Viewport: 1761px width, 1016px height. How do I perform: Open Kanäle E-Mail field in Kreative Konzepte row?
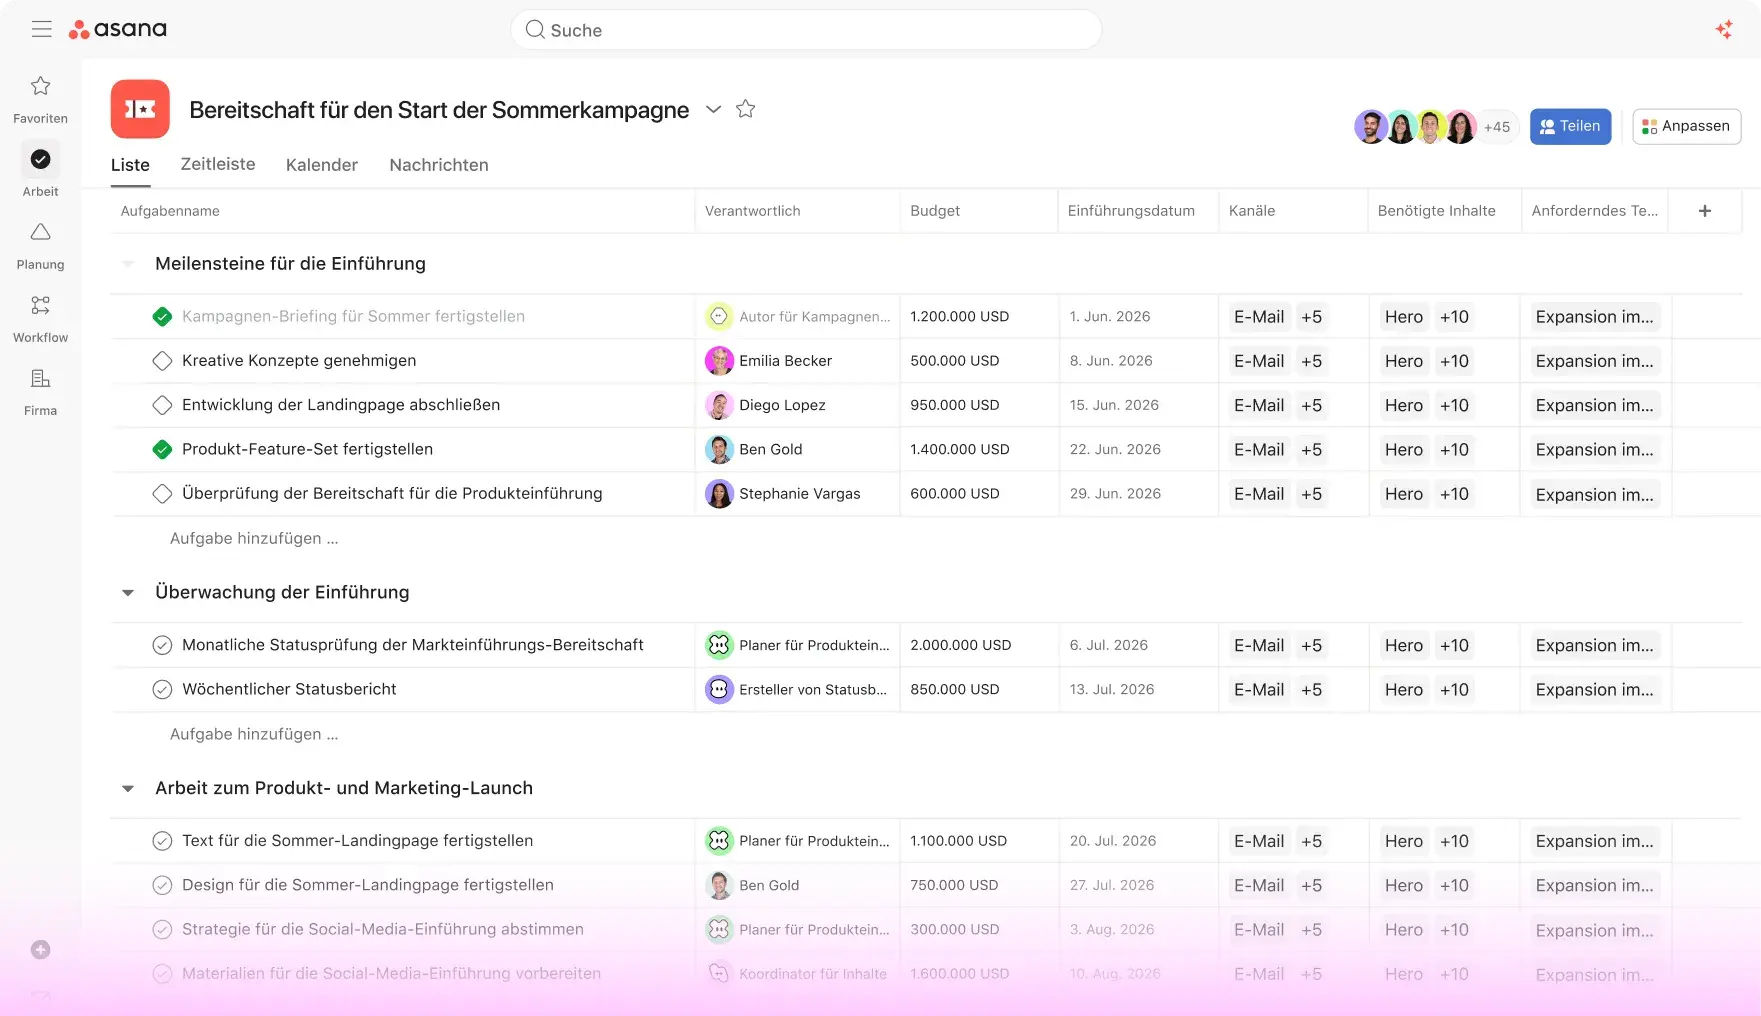pos(1259,361)
